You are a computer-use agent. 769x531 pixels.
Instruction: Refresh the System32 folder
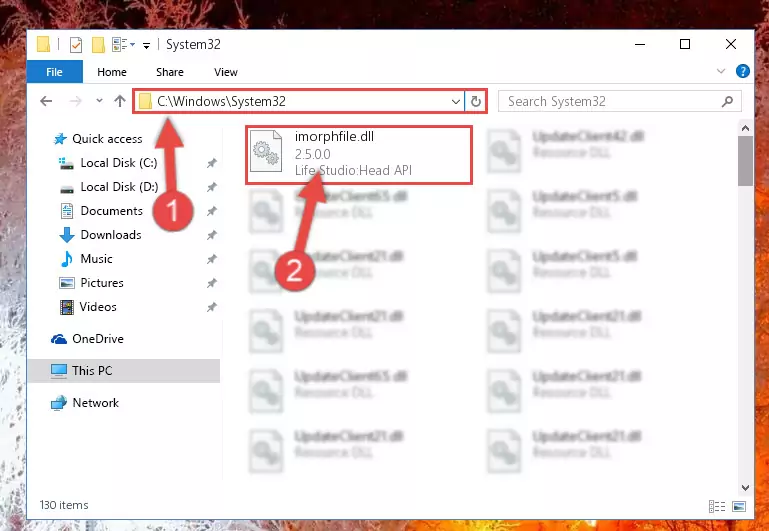(x=475, y=101)
